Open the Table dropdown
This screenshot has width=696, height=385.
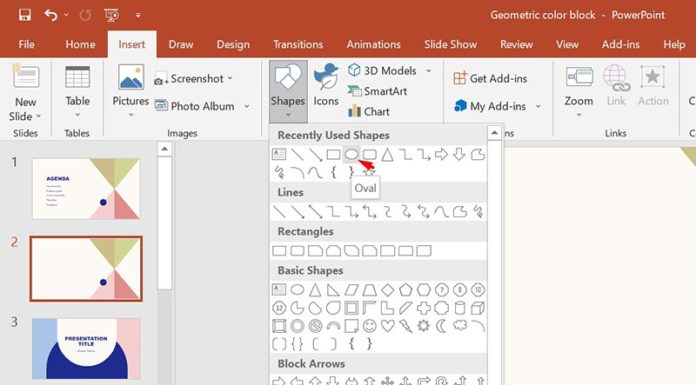(x=77, y=92)
